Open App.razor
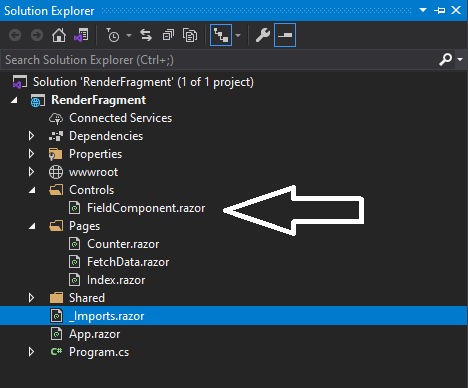The width and height of the screenshot is (468, 388). [94, 334]
